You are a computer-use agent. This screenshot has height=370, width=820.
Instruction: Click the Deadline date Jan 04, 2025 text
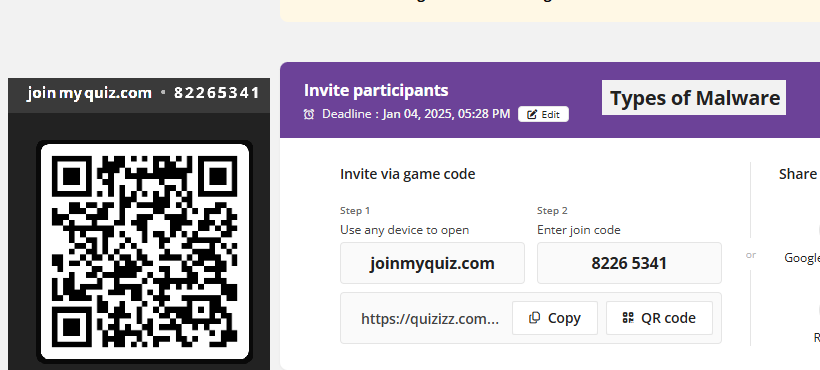pyautogui.click(x=416, y=114)
